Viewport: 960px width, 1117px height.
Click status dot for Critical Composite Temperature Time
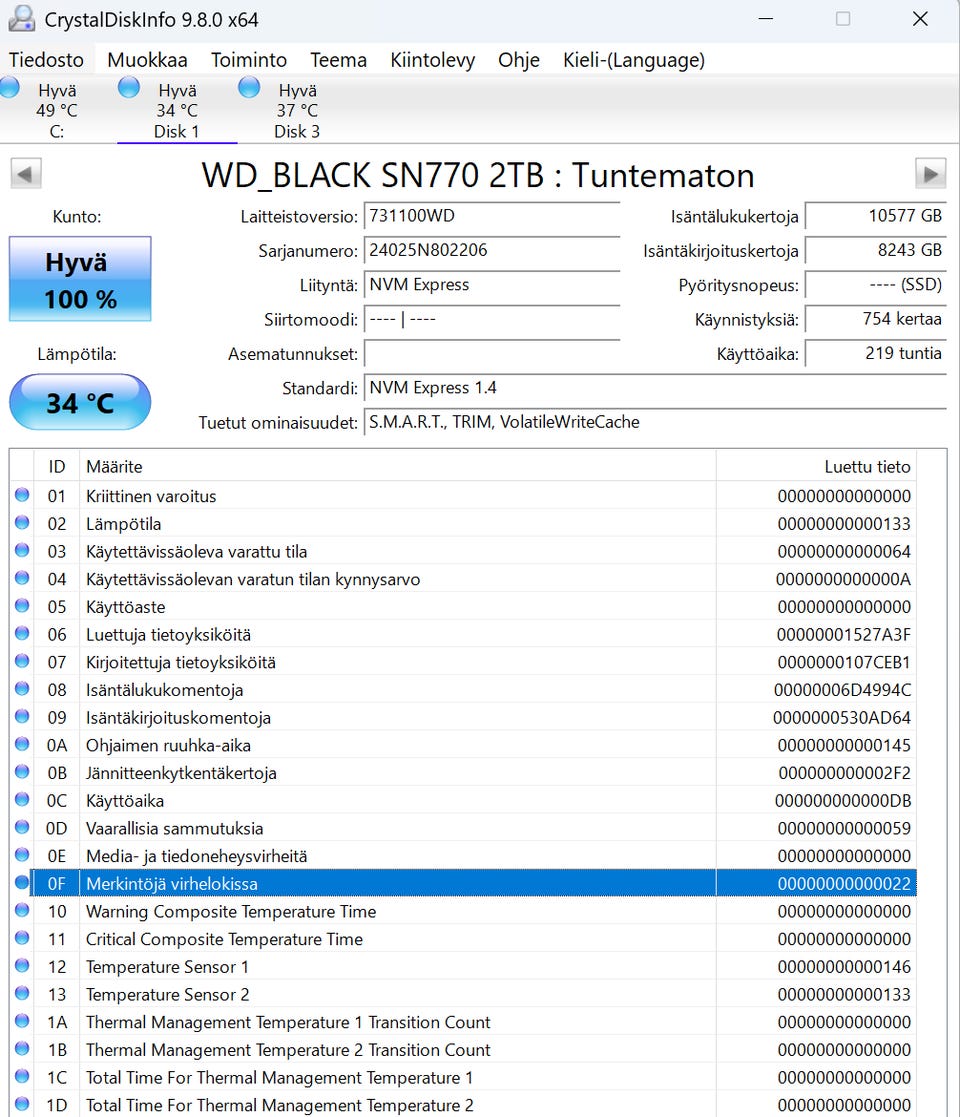pos(22,938)
